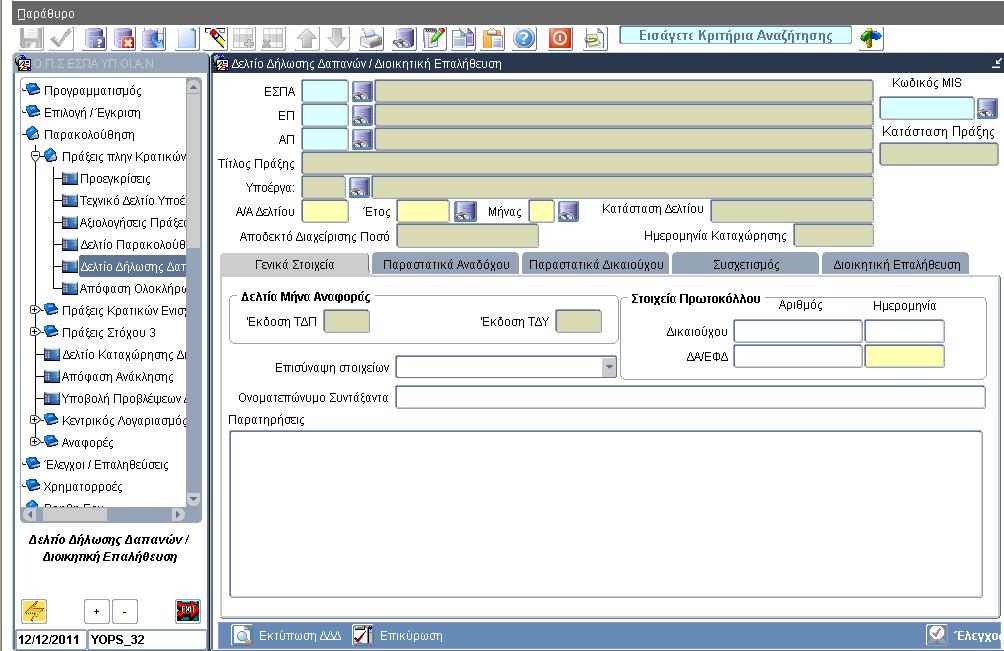1004x651 pixels.
Task: Click into the Παρατηρήσεις text area
Action: click(606, 514)
